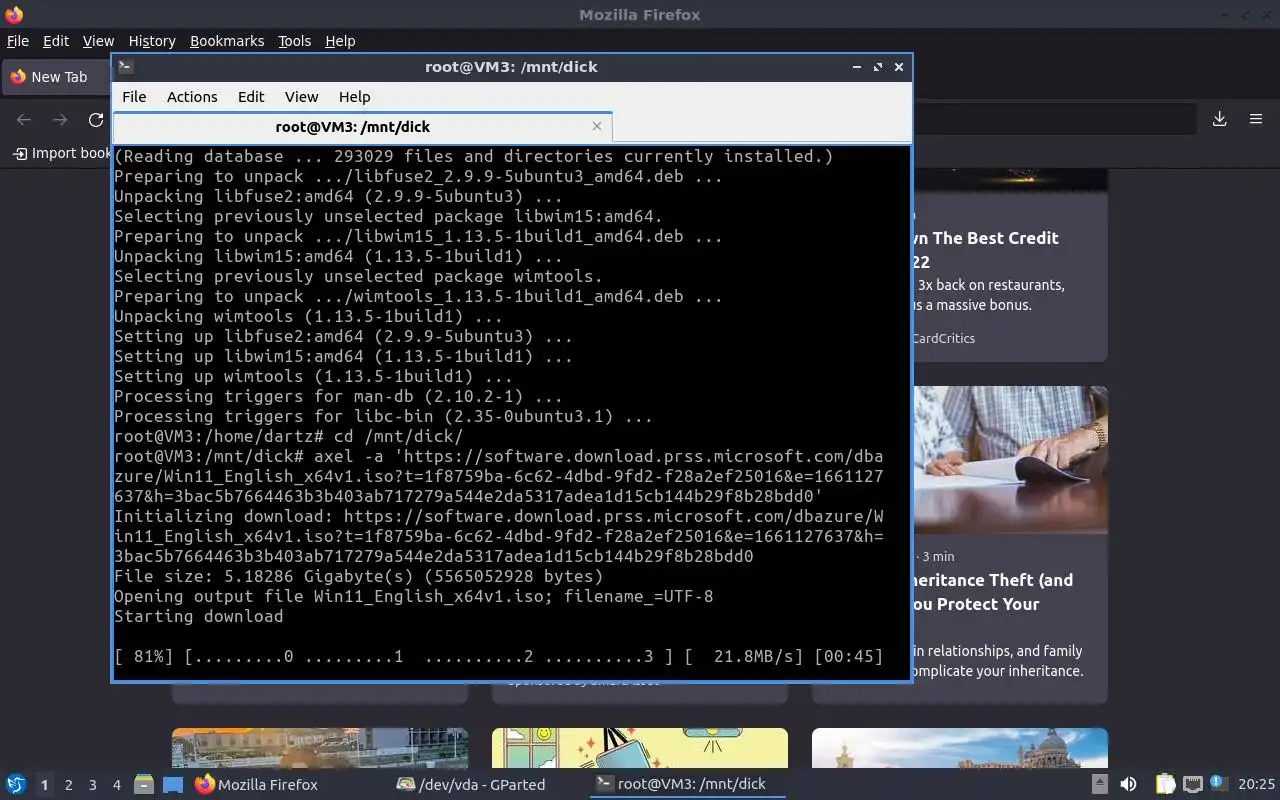Open update notifier tray icon
This screenshot has width=1280, height=800.
(1218, 784)
